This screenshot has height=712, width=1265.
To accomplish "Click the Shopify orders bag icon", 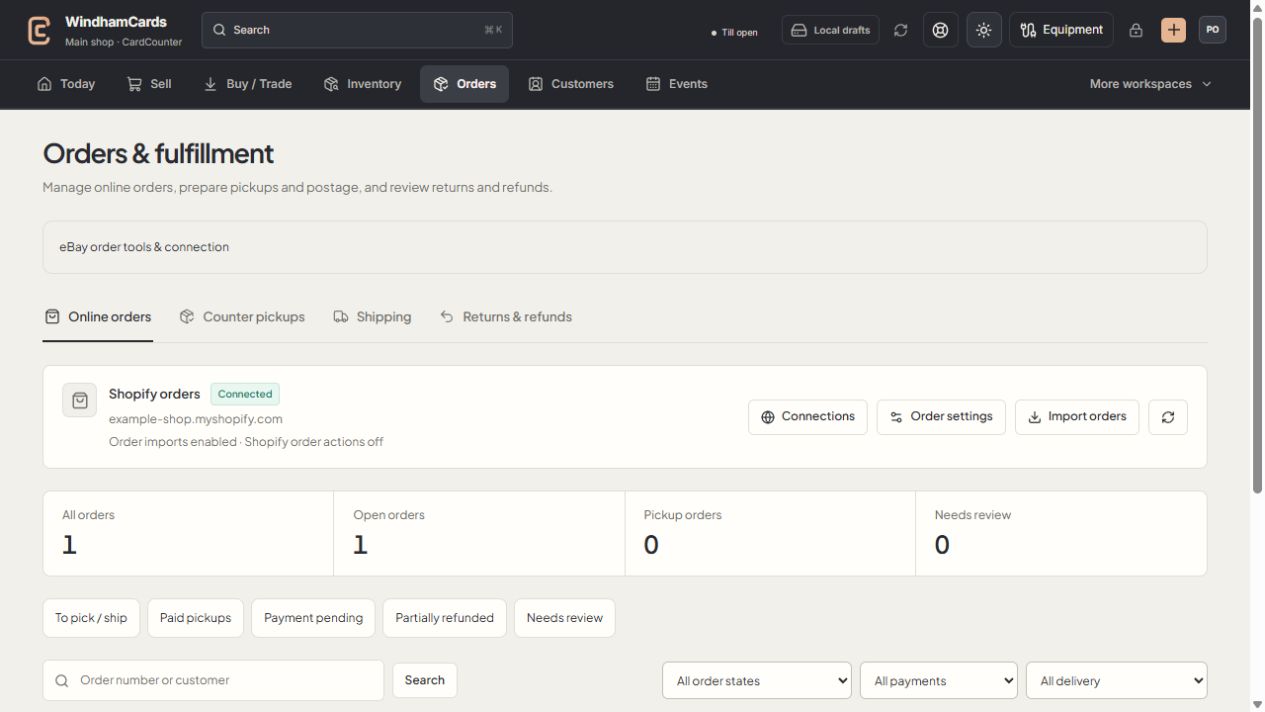I will tap(80, 400).
